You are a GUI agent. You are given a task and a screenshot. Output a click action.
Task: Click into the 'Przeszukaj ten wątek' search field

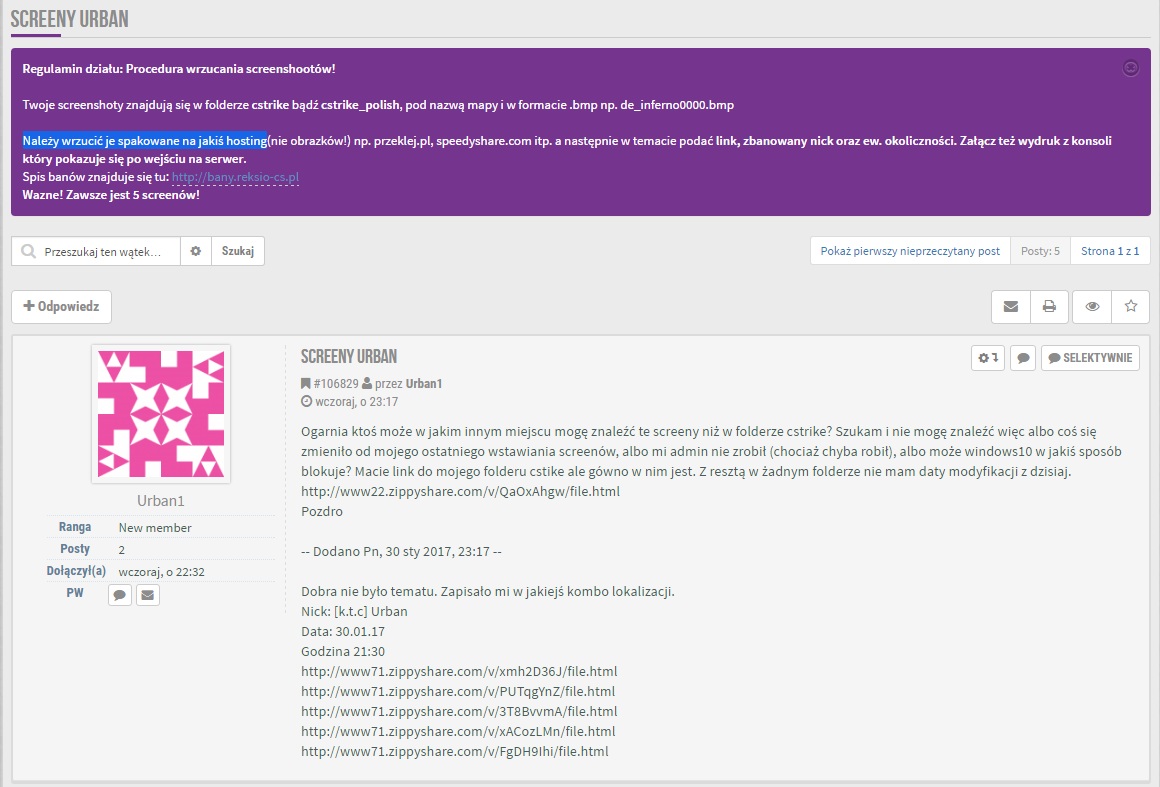105,251
